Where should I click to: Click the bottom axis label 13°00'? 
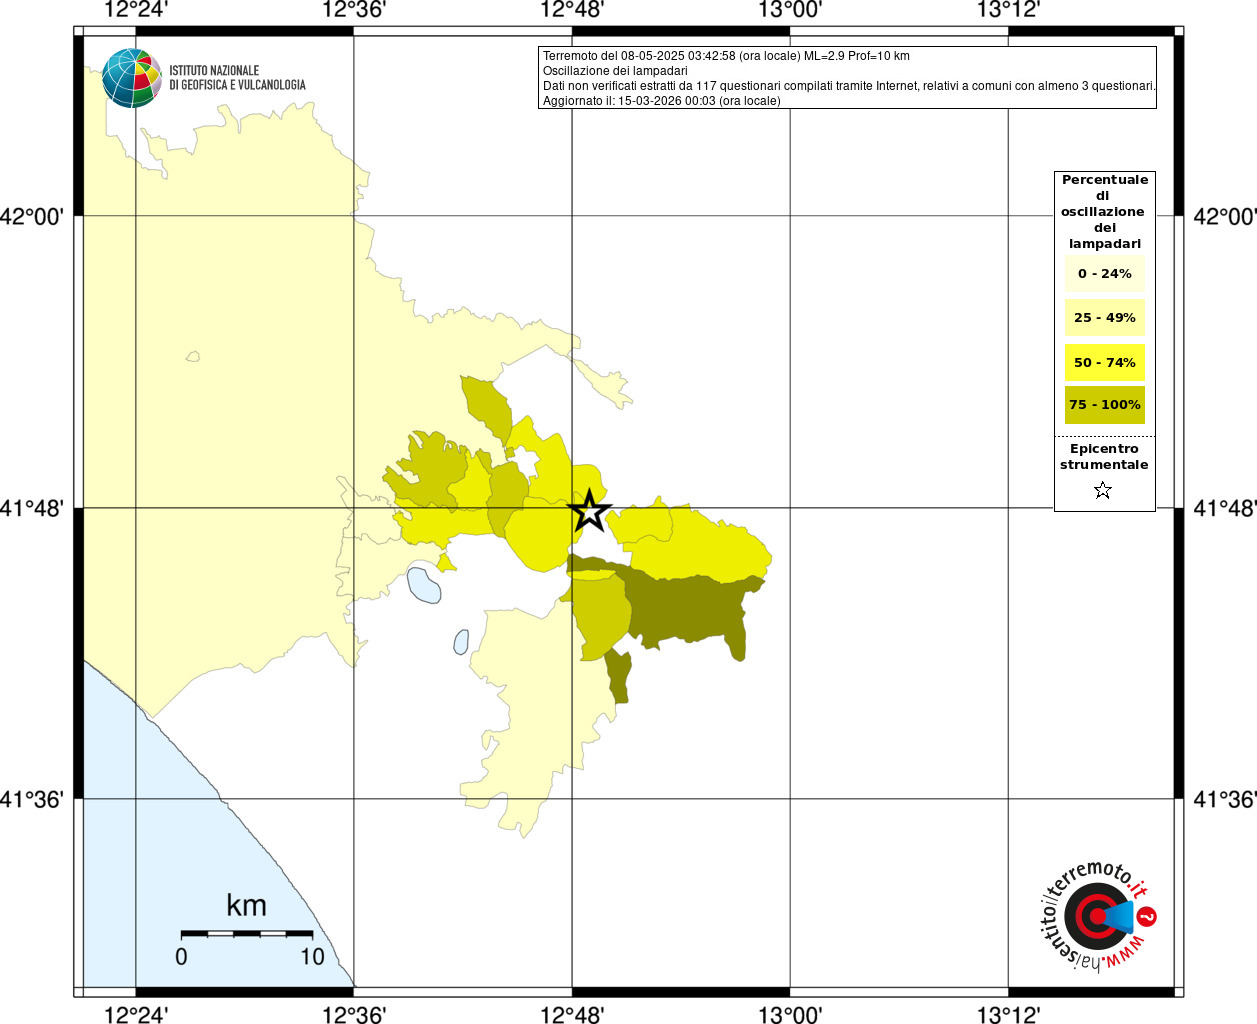point(790,1015)
